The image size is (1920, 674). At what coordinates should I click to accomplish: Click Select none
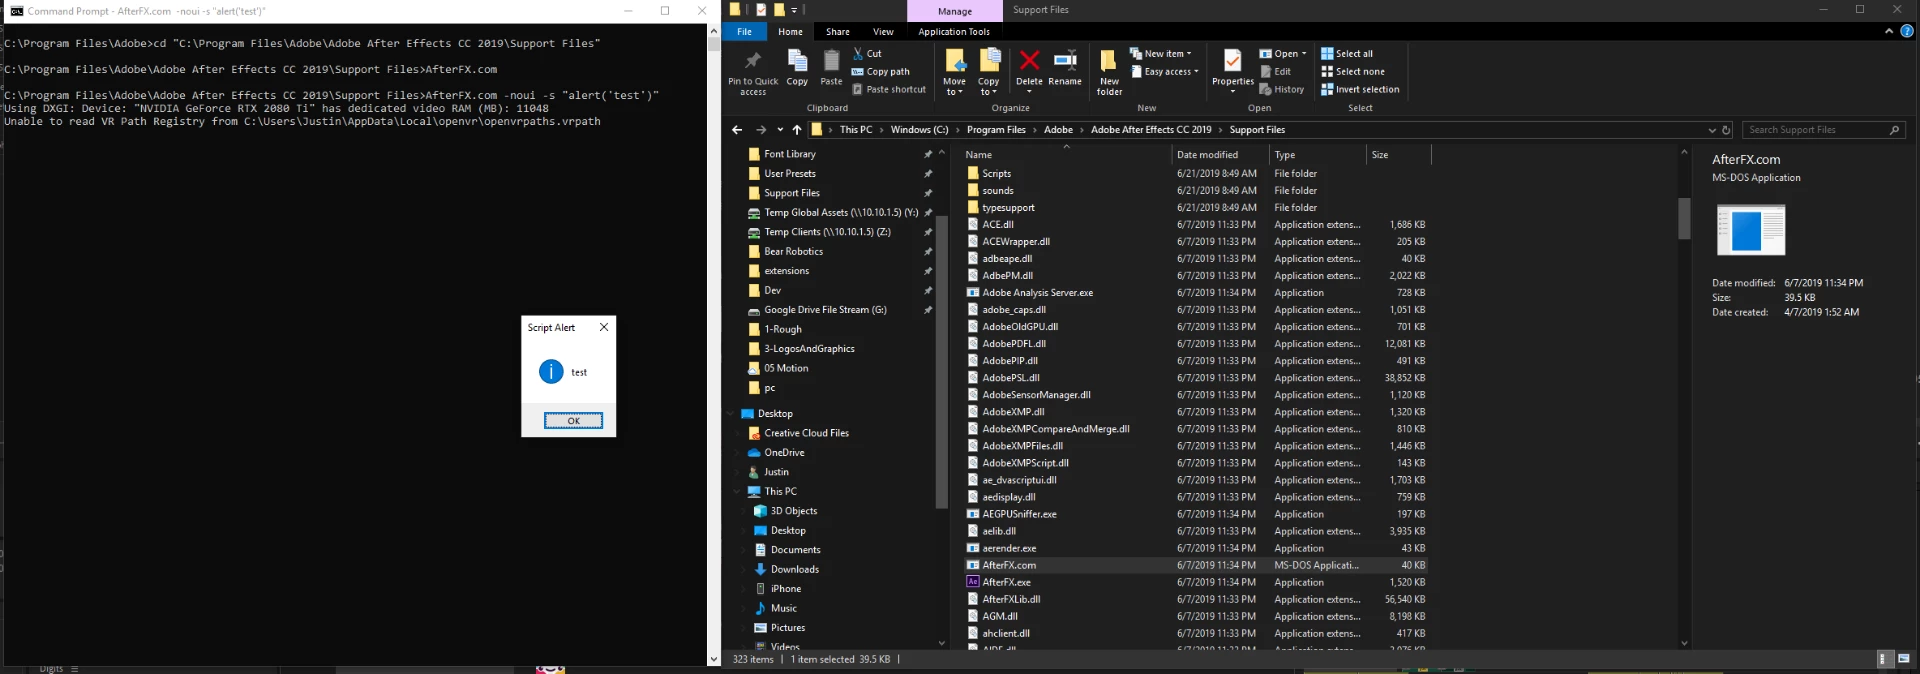pos(1353,72)
